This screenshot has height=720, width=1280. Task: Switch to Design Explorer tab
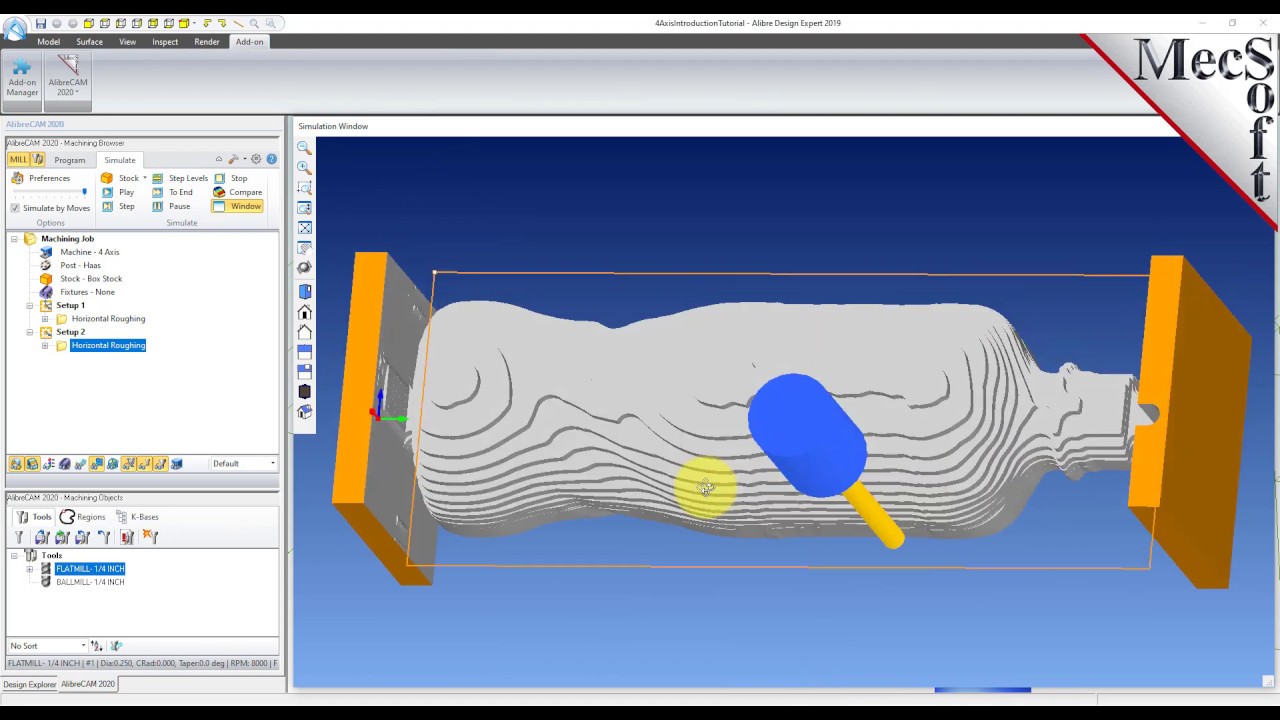pos(29,685)
